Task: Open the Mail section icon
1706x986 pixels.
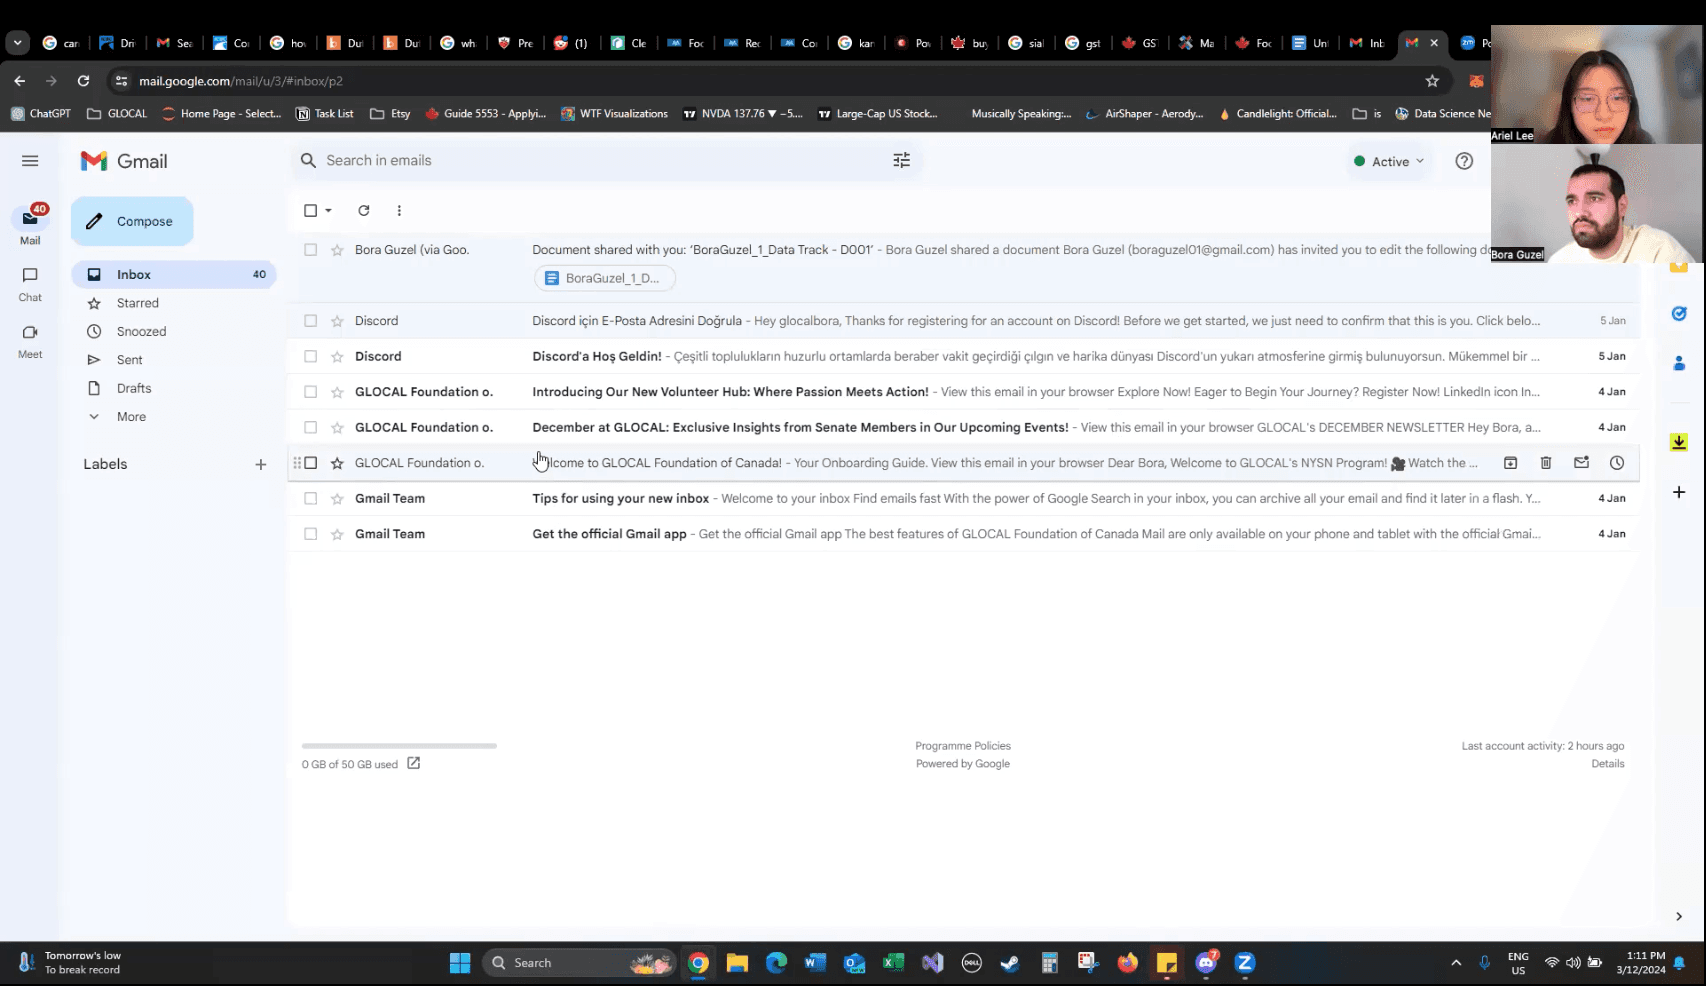Action: coord(30,219)
